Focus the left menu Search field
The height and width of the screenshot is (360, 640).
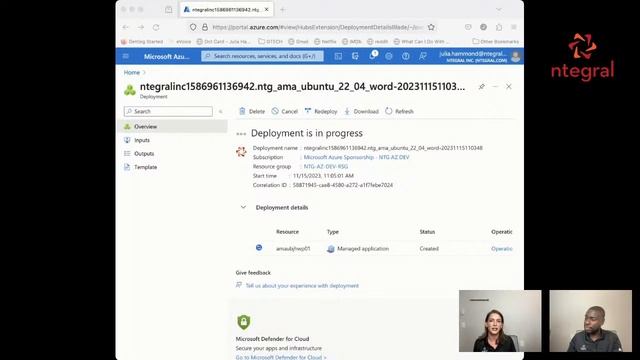point(168,111)
